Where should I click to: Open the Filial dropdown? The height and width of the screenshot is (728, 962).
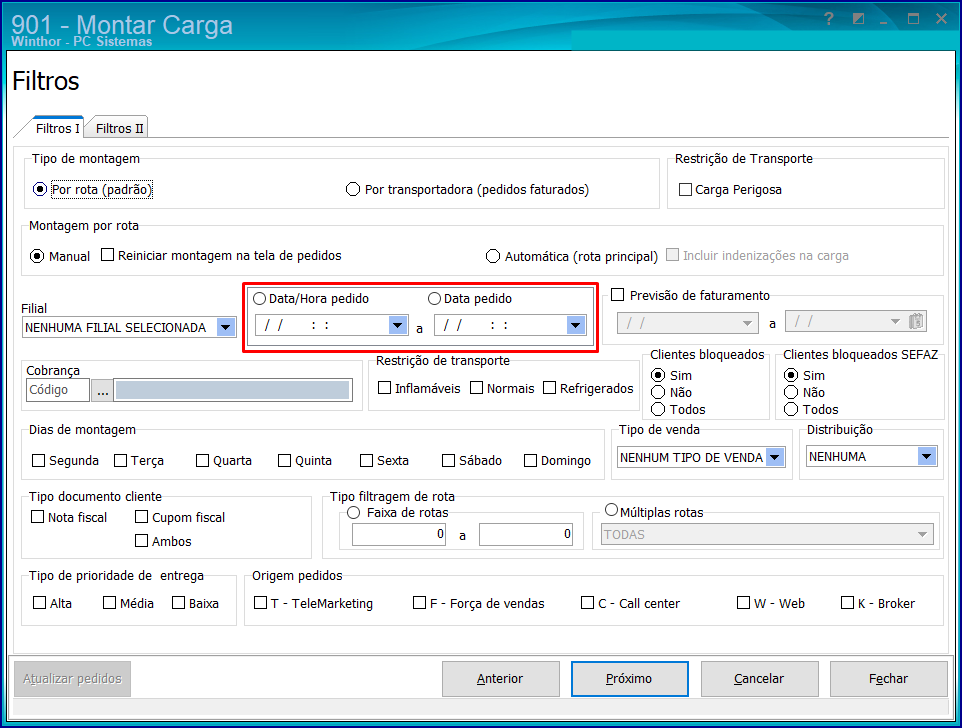[226, 328]
